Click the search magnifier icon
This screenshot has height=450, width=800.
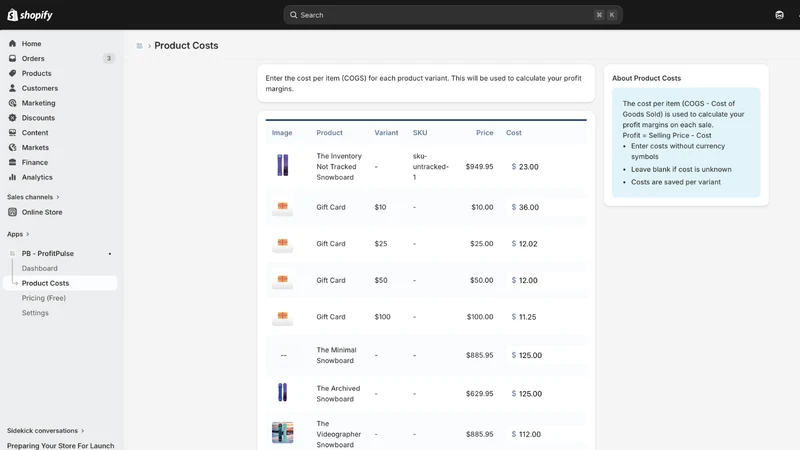pos(293,15)
